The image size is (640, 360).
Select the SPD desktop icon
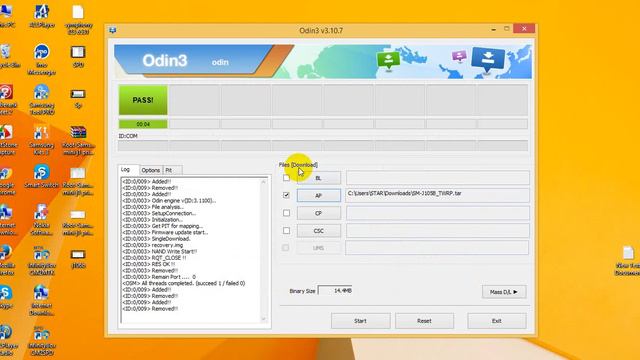(78, 56)
